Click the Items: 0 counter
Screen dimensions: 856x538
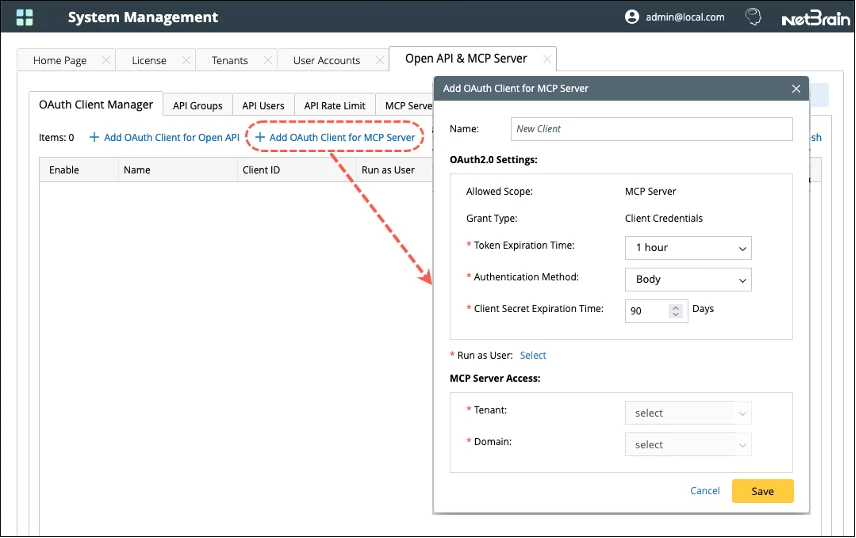(x=56, y=137)
